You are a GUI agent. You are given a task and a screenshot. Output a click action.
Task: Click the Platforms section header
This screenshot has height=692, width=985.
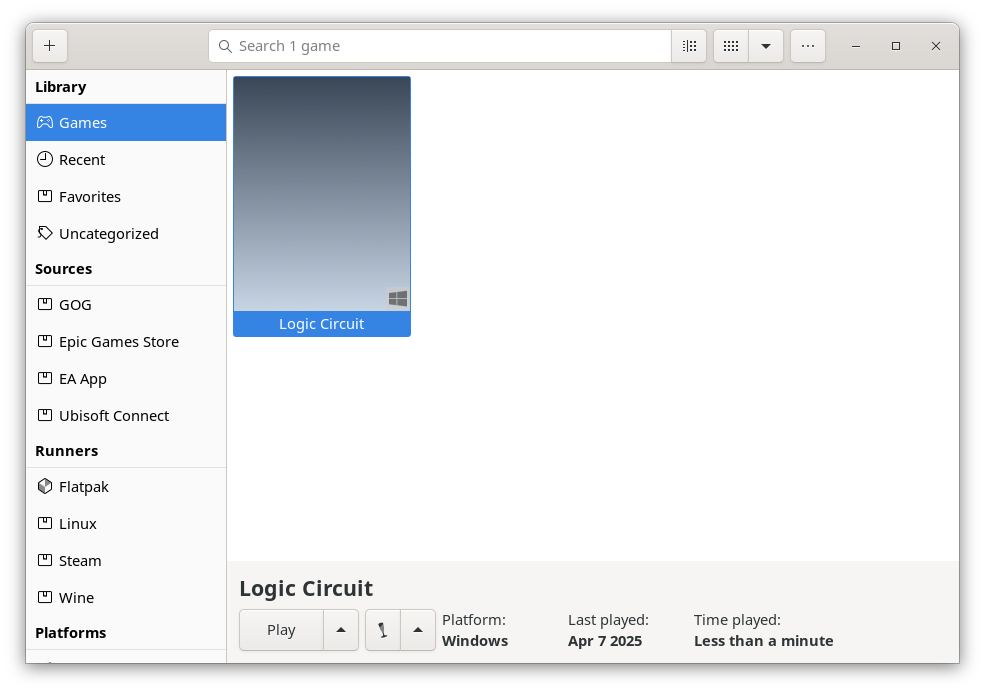pos(70,633)
